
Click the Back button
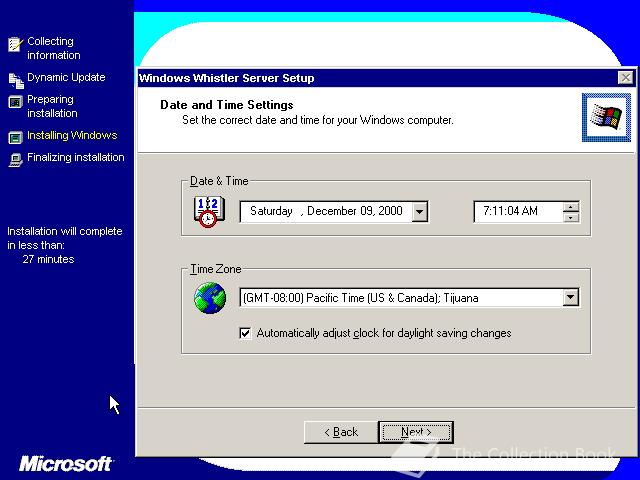point(341,432)
